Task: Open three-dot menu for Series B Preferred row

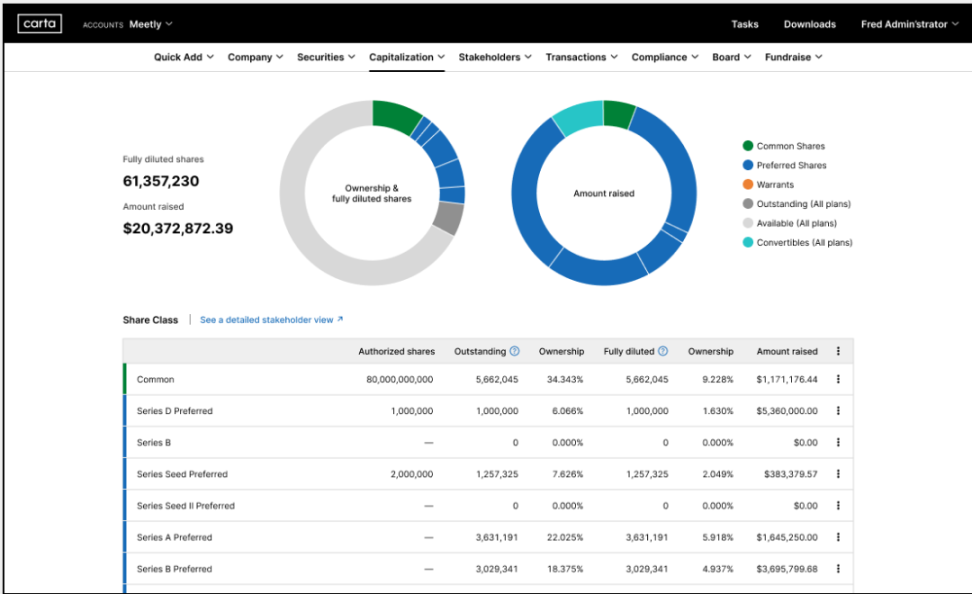Action: click(838, 569)
